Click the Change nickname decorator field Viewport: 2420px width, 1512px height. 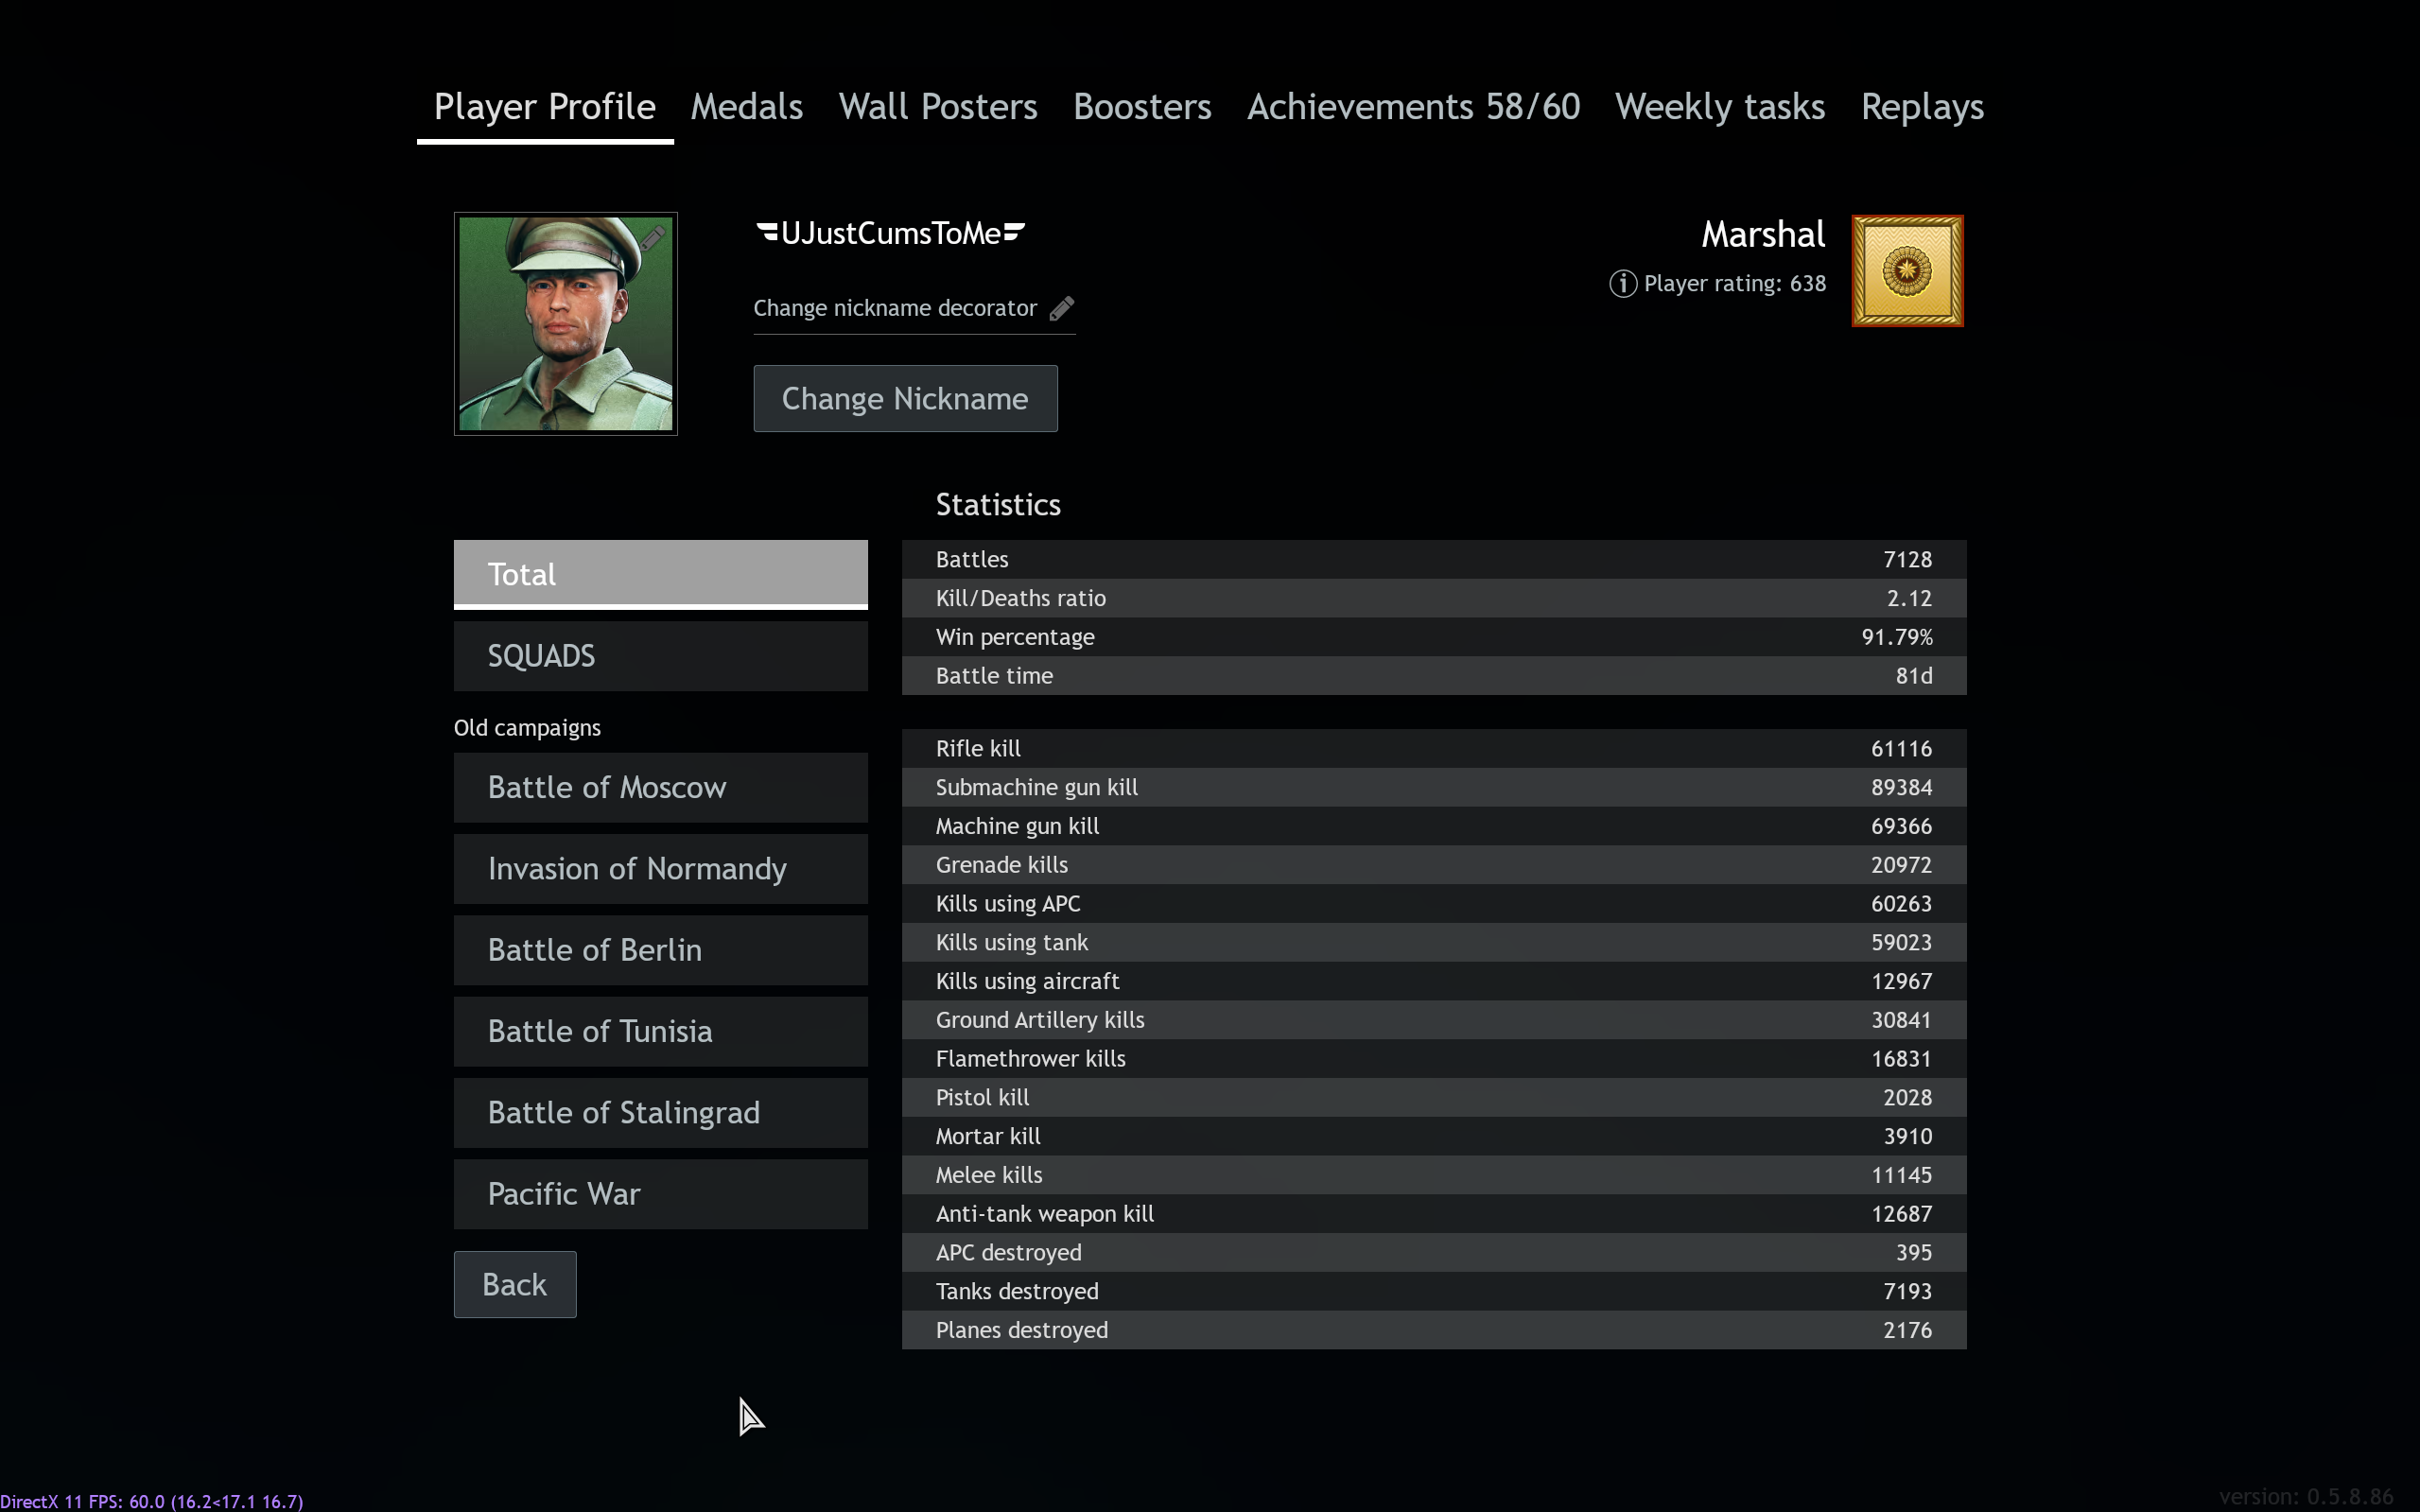pyautogui.click(x=894, y=308)
